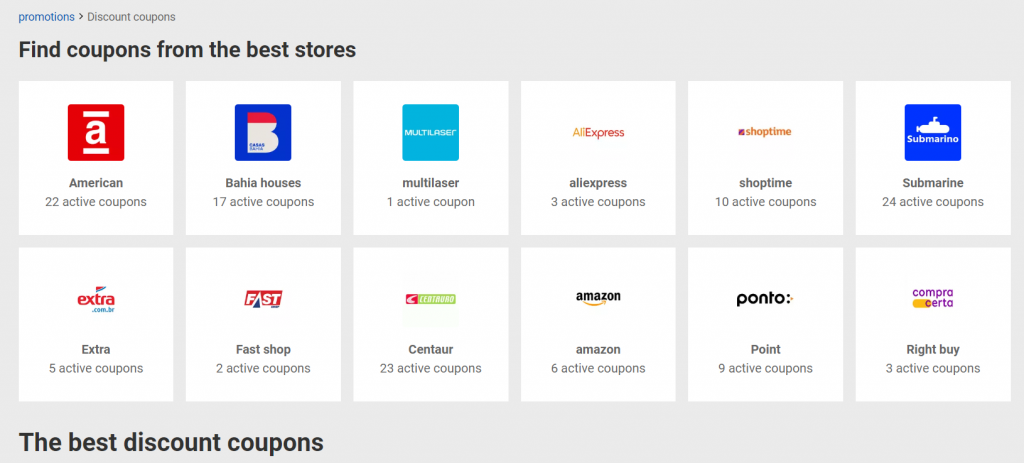Choose the AliExpress logo

pos(598,133)
